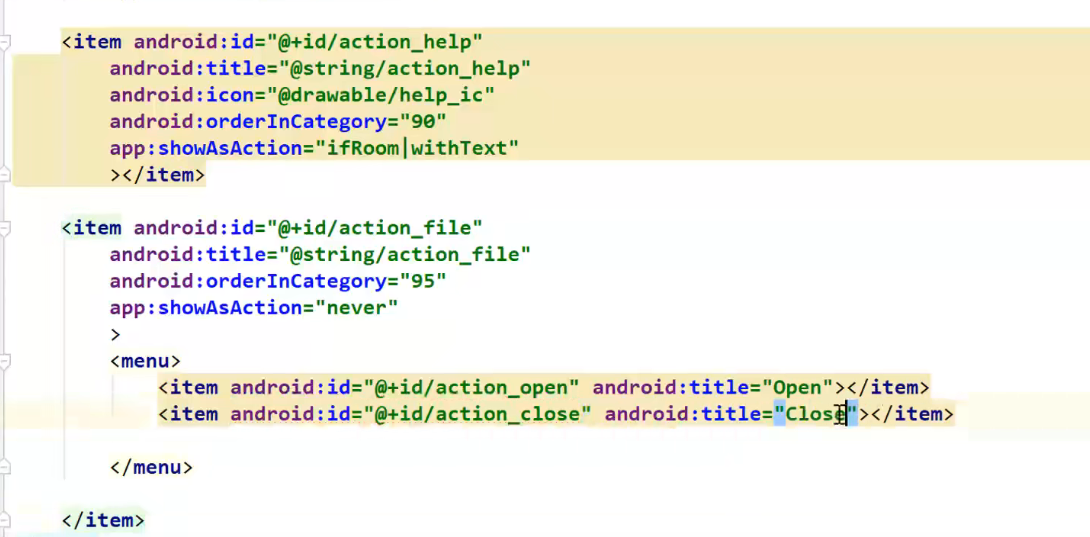Click </item> closing tag on action_open line
1090x537 pixels.
[888, 387]
